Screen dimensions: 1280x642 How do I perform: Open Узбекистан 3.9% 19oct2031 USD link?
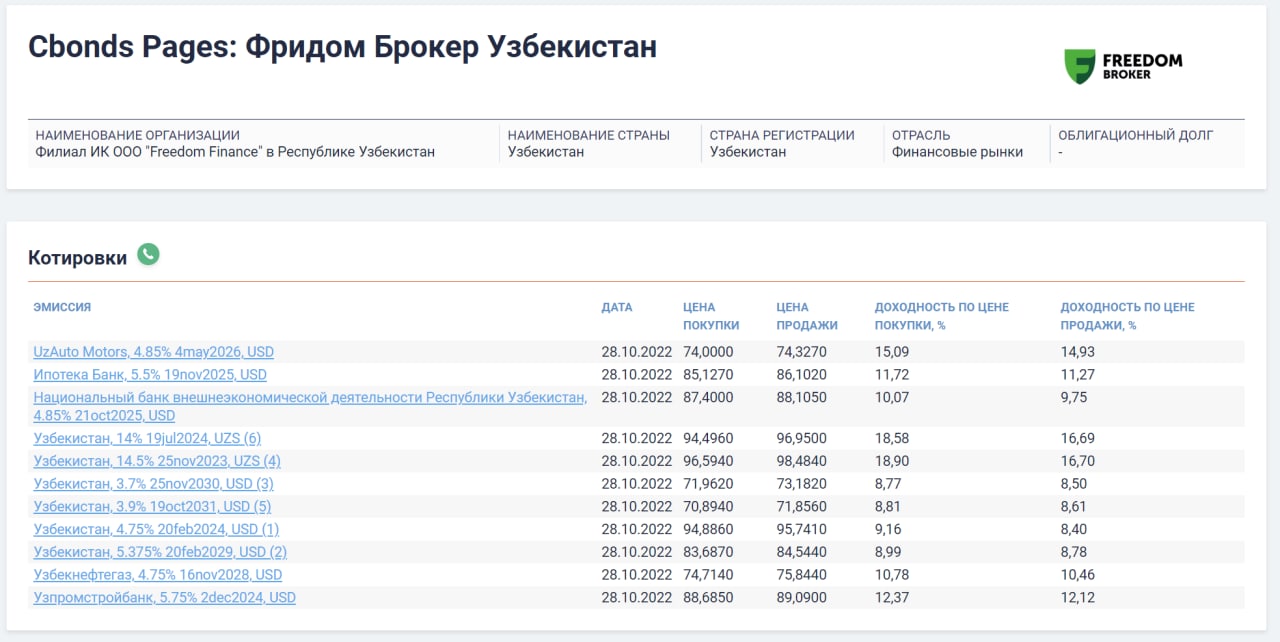coord(152,506)
